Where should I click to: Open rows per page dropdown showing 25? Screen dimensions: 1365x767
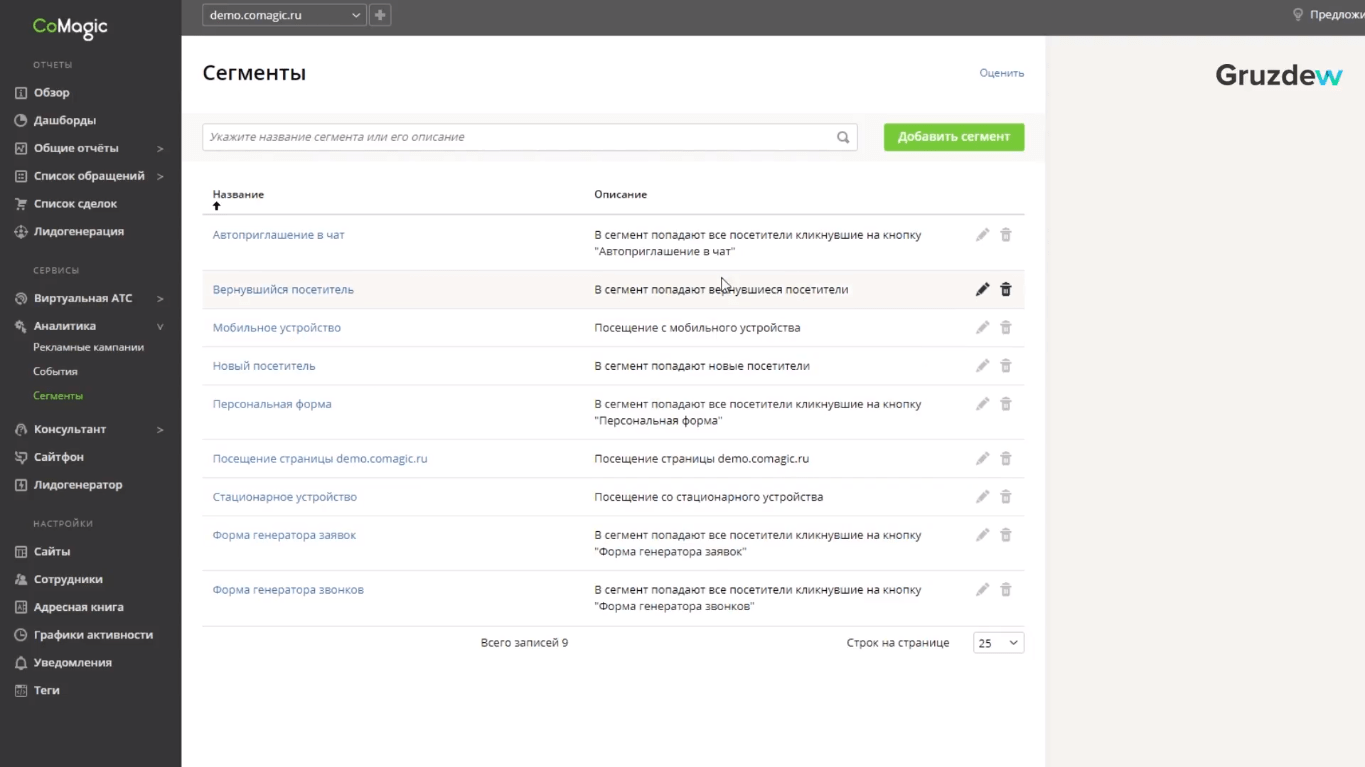pos(998,643)
